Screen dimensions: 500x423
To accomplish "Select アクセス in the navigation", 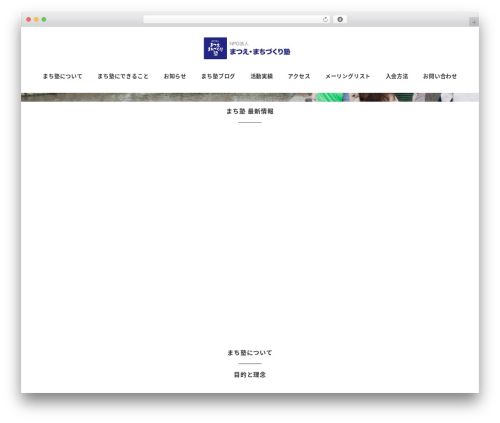I will [x=299, y=76].
